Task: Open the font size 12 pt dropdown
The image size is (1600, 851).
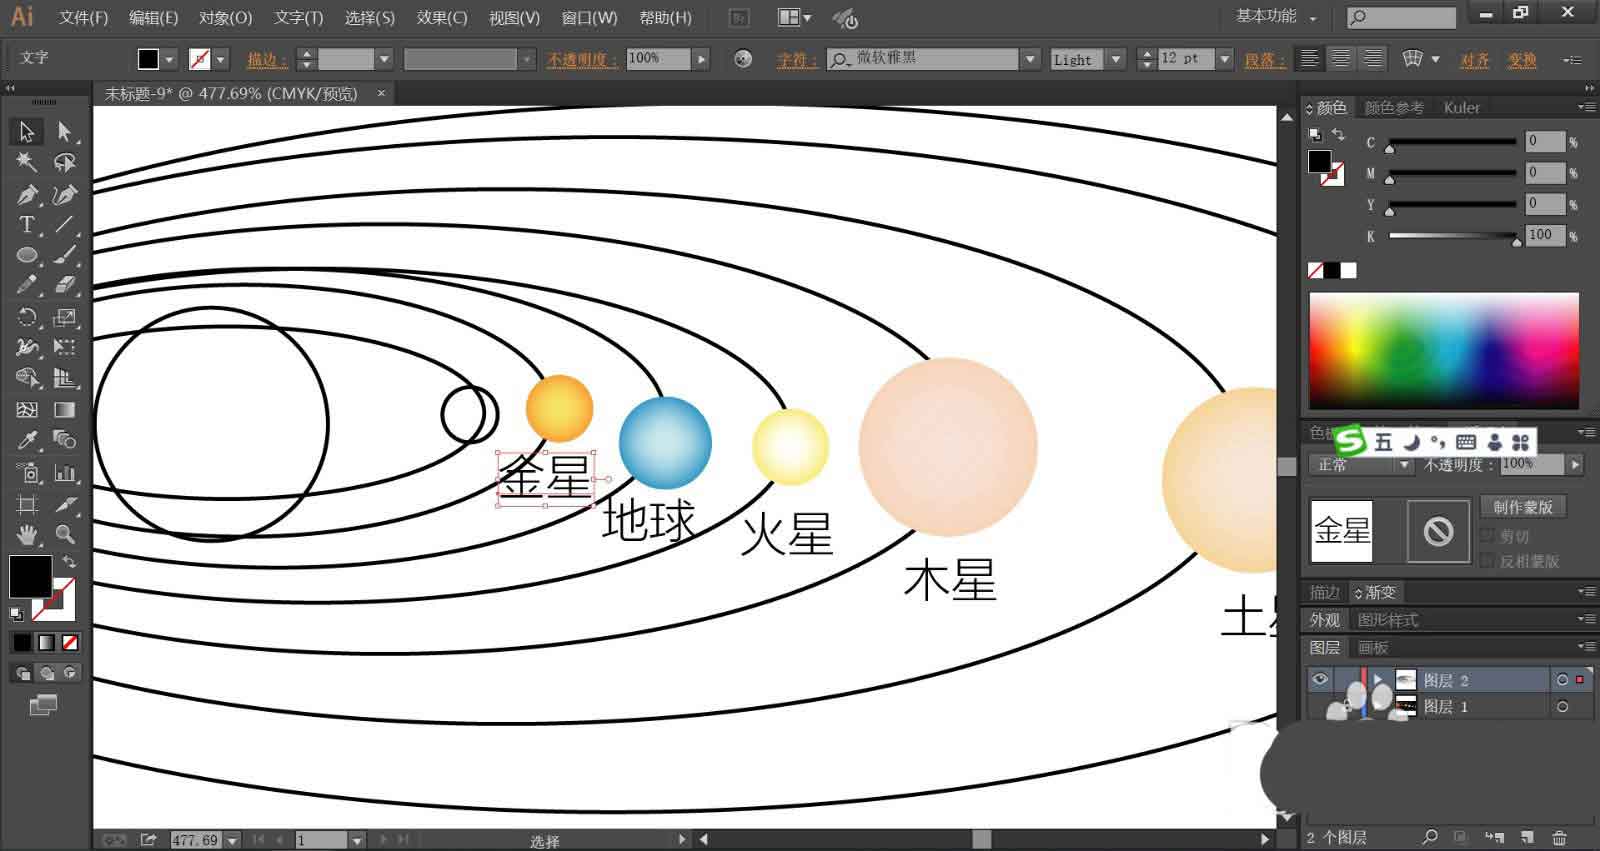Action: (x=1224, y=60)
